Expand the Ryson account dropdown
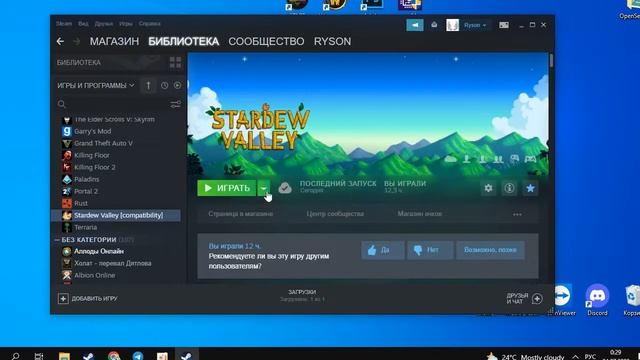The width and height of the screenshot is (640, 360). click(x=475, y=25)
